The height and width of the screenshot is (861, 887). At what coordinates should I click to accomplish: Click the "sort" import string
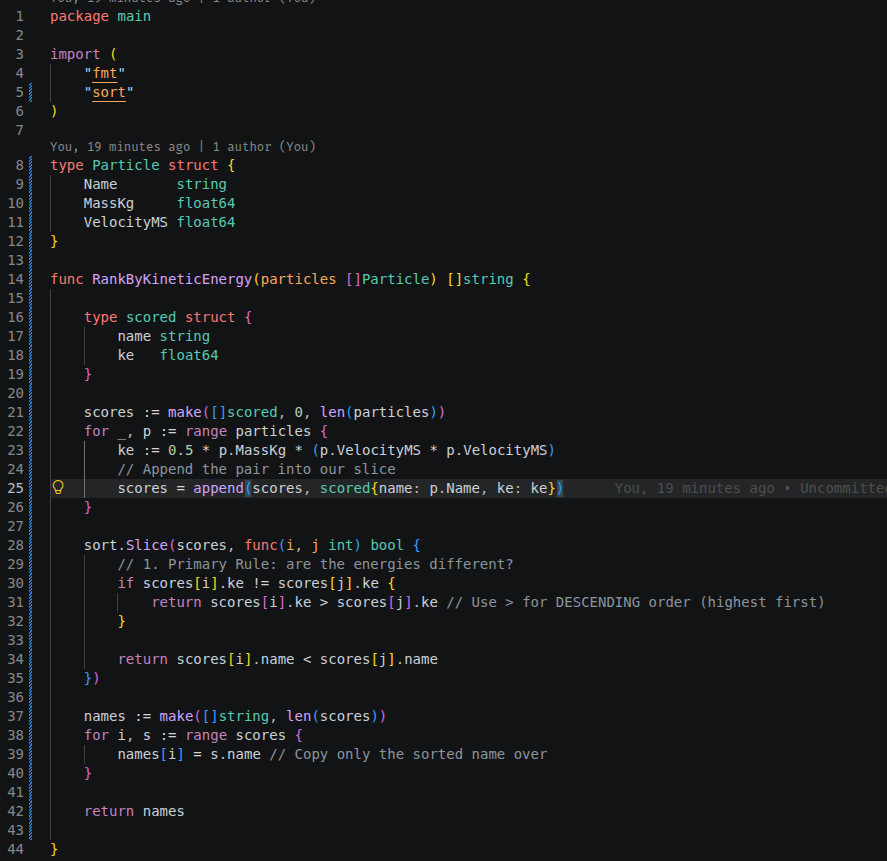(109, 92)
